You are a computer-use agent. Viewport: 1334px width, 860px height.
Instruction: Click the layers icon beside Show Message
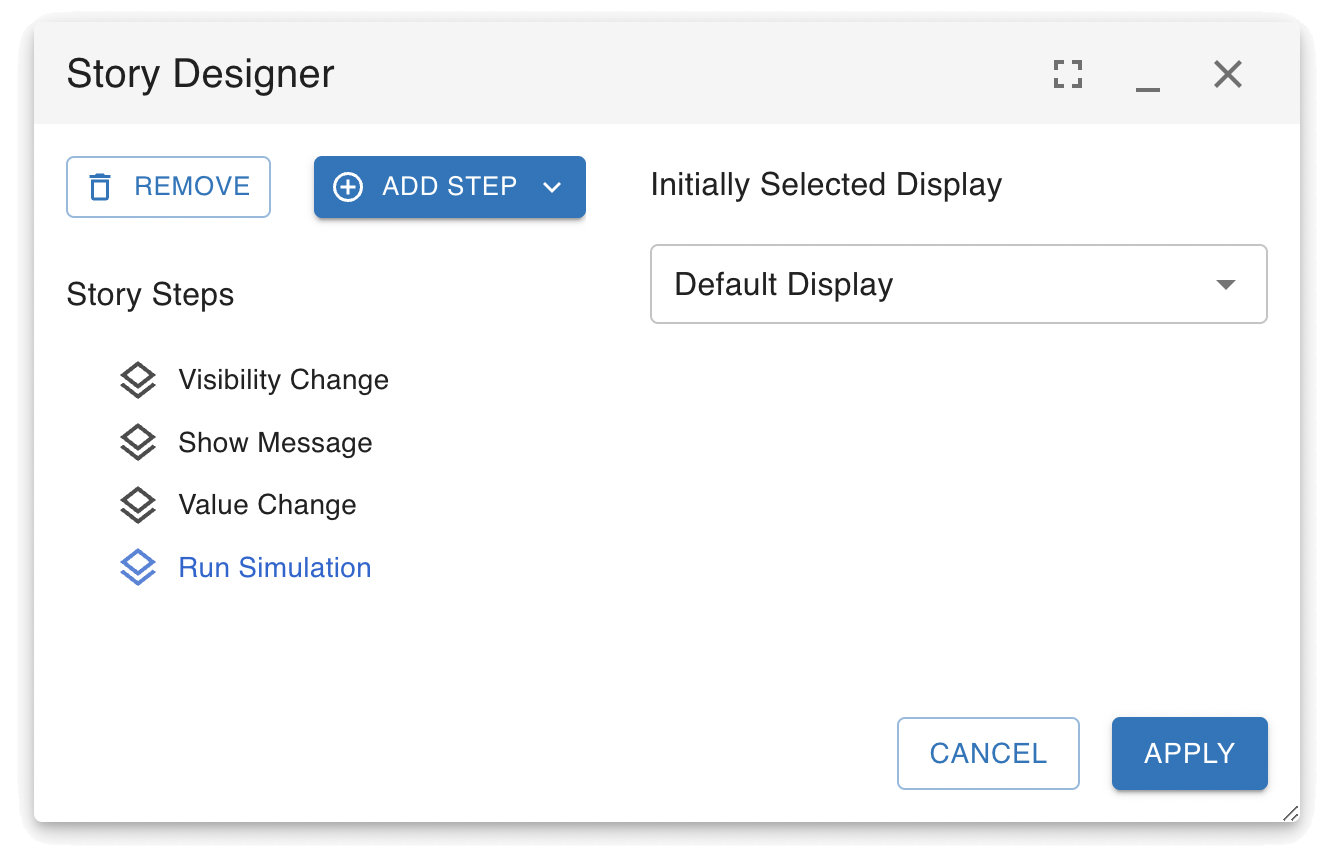(138, 443)
